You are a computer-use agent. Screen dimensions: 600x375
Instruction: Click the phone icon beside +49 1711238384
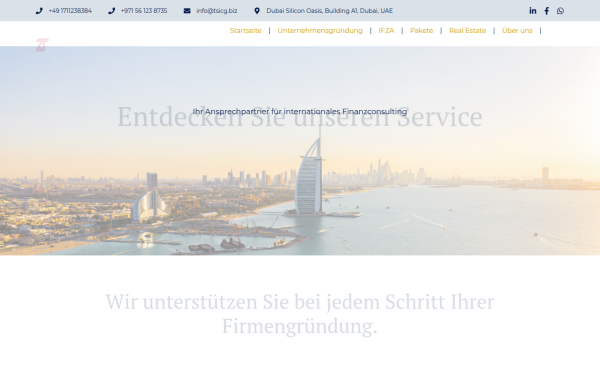point(39,11)
